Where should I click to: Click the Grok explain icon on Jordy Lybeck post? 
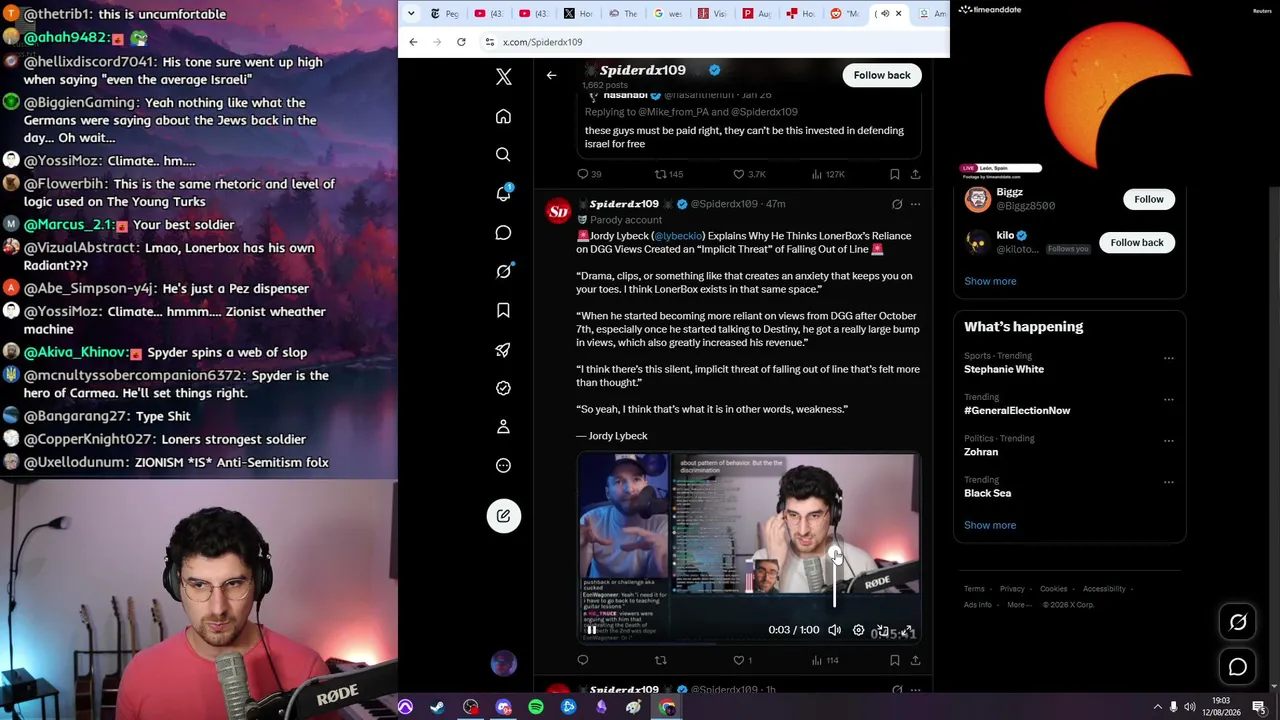897,204
